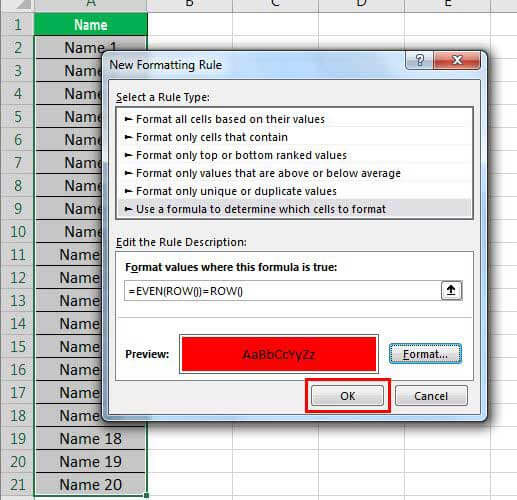
Task: Click the New Formatting Rule title bar
Action: click(x=255, y=65)
